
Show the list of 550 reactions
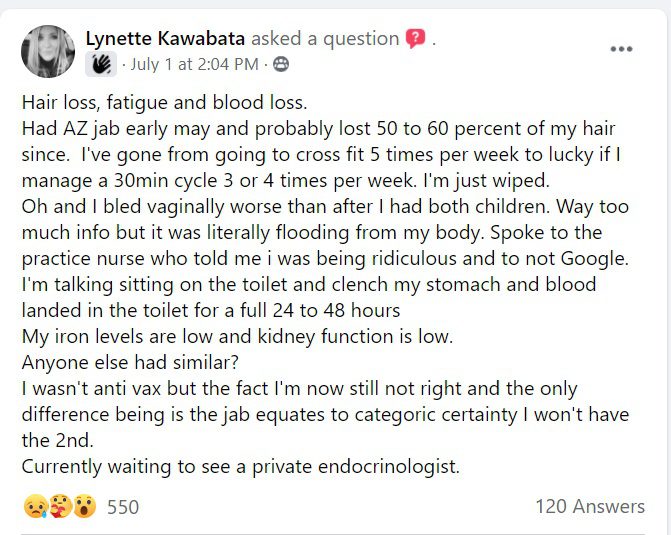tap(123, 507)
